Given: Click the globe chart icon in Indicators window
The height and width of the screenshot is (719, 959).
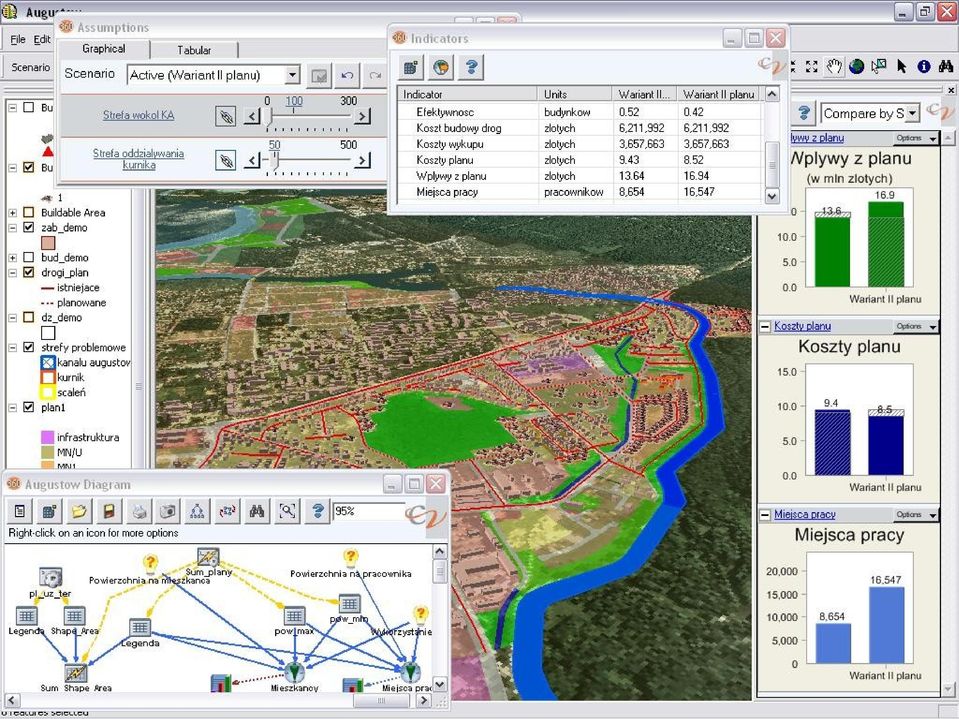Looking at the screenshot, I should pos(441,67).
